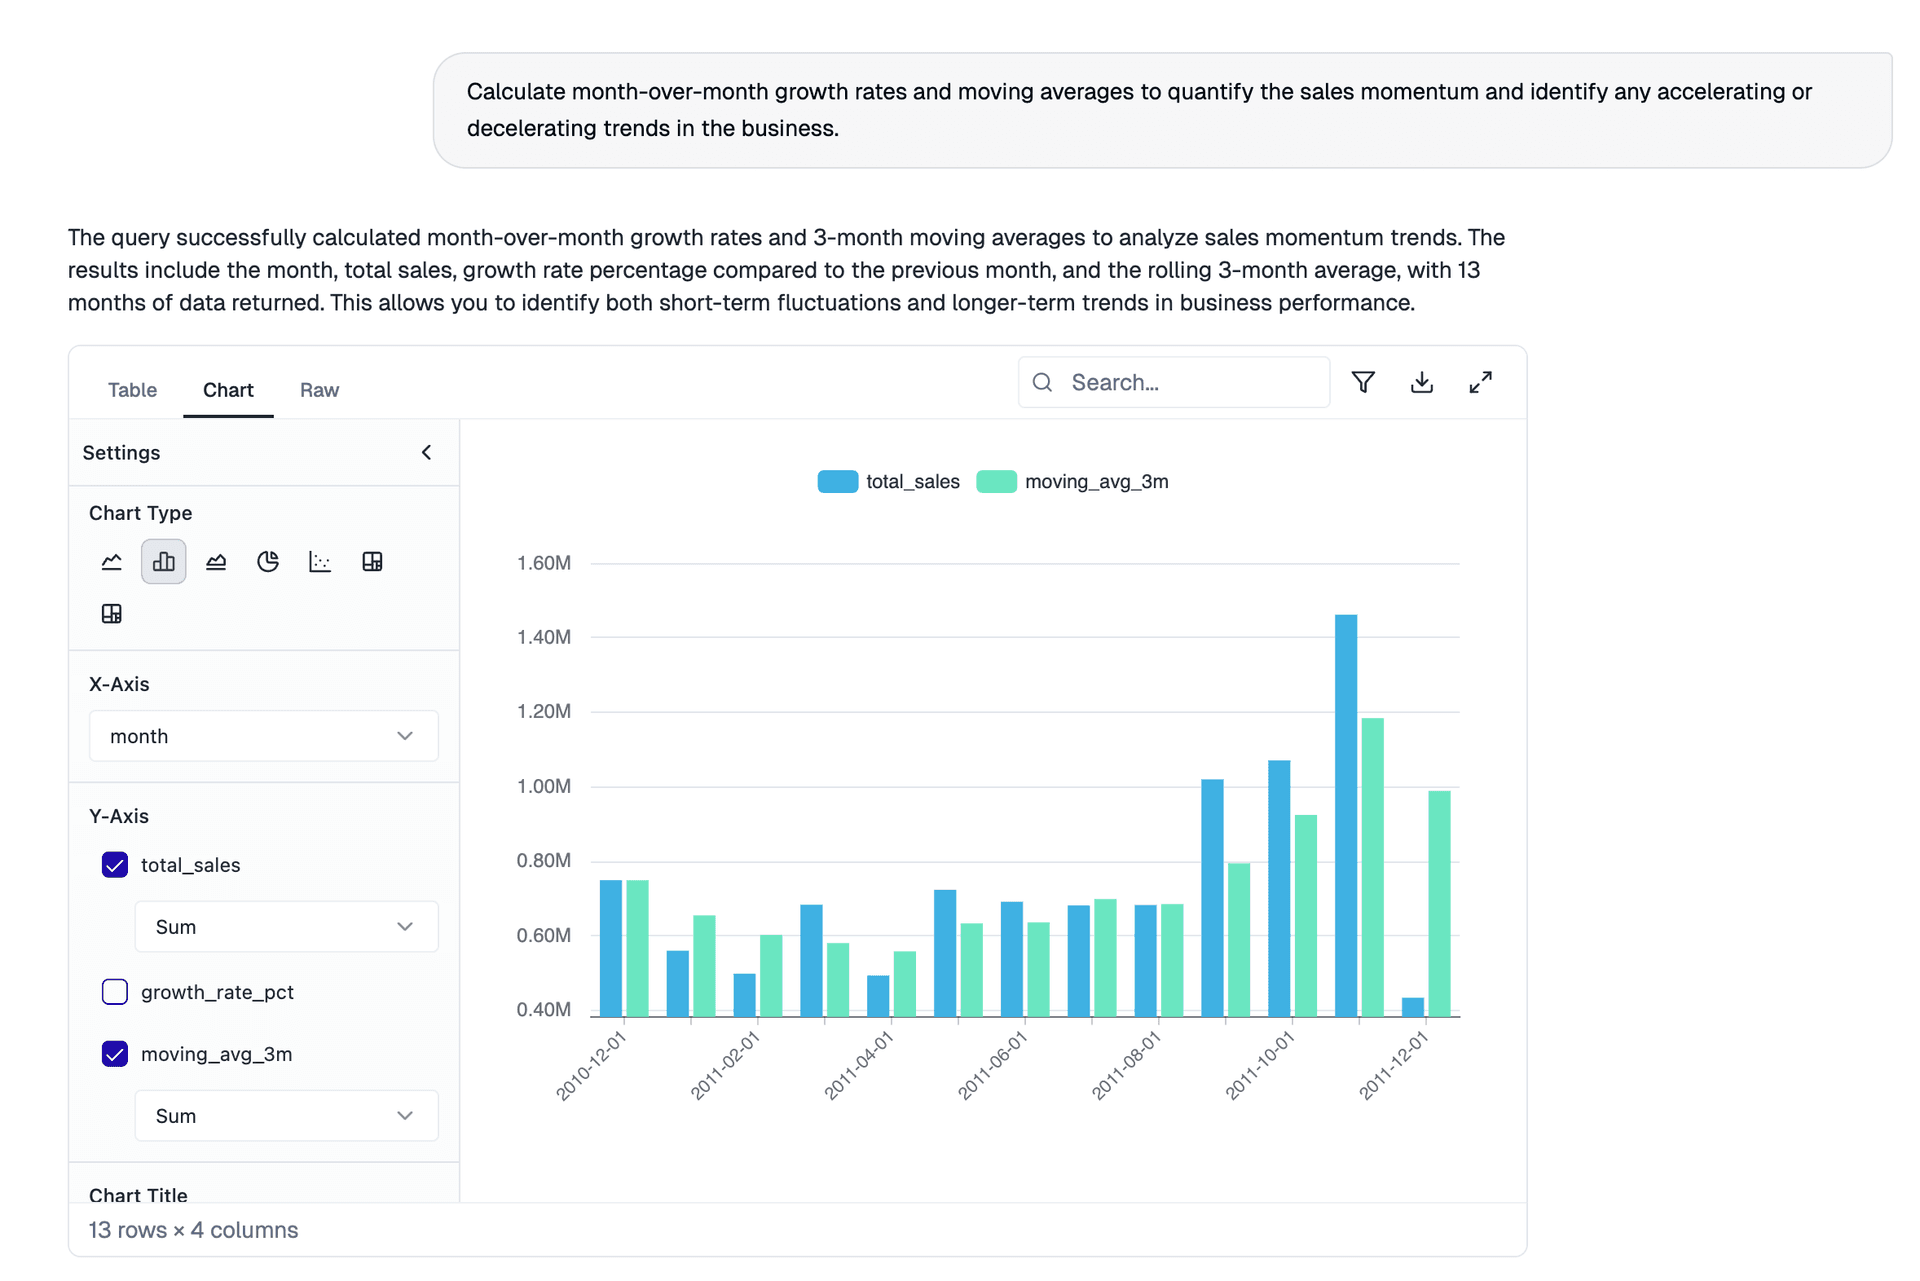Expand the chart to fullscreen
1920x1281 pixels.
1481,382
